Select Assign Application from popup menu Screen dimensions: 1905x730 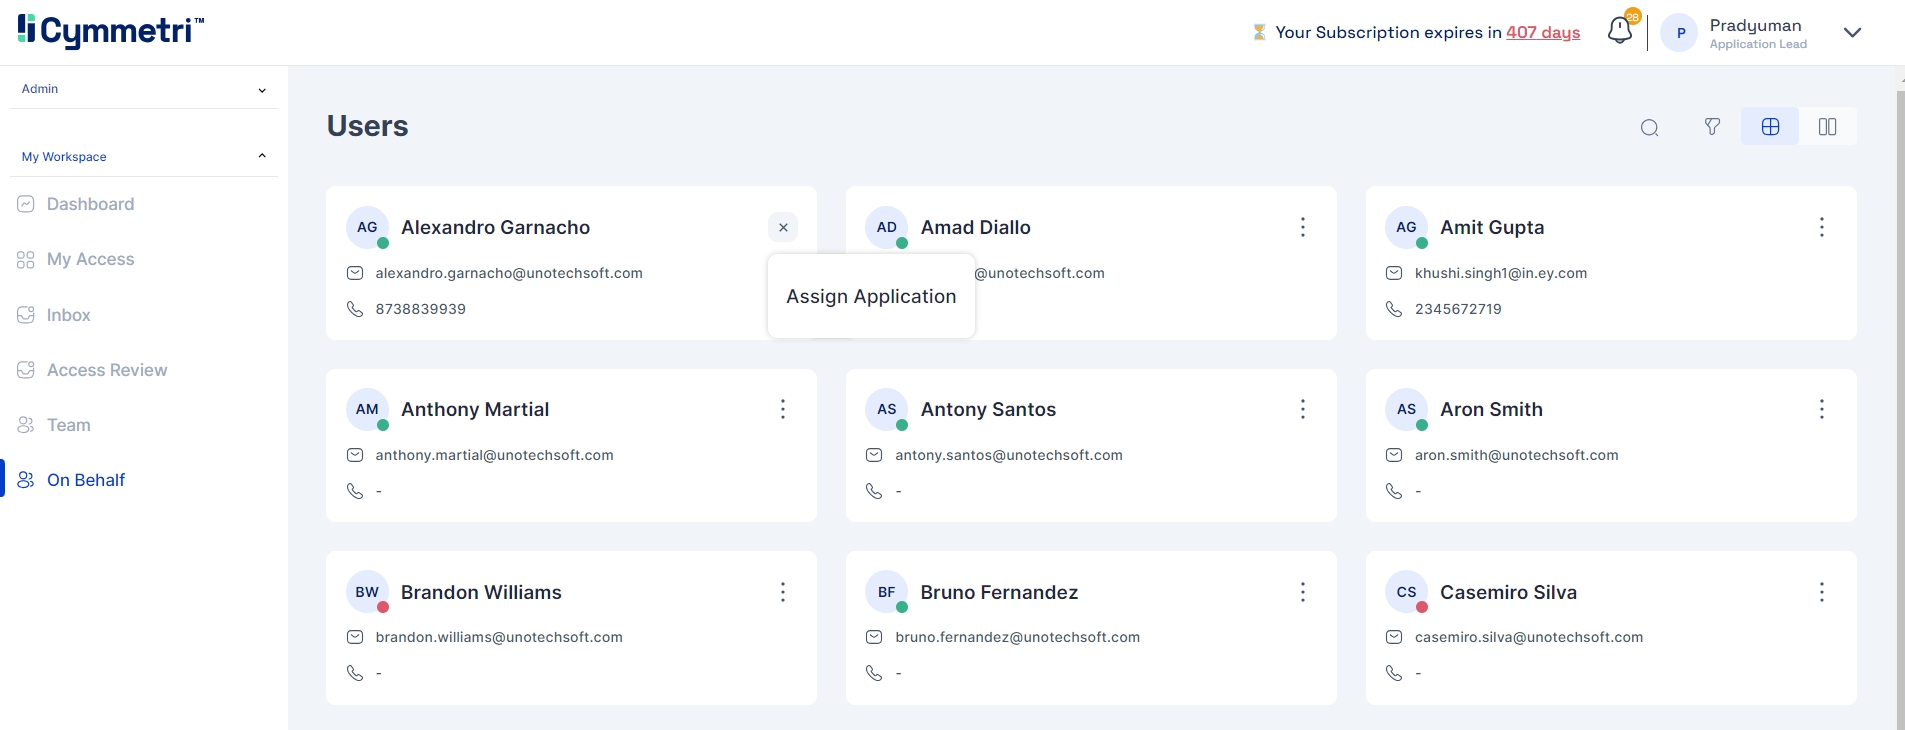(x=870, y=296)
